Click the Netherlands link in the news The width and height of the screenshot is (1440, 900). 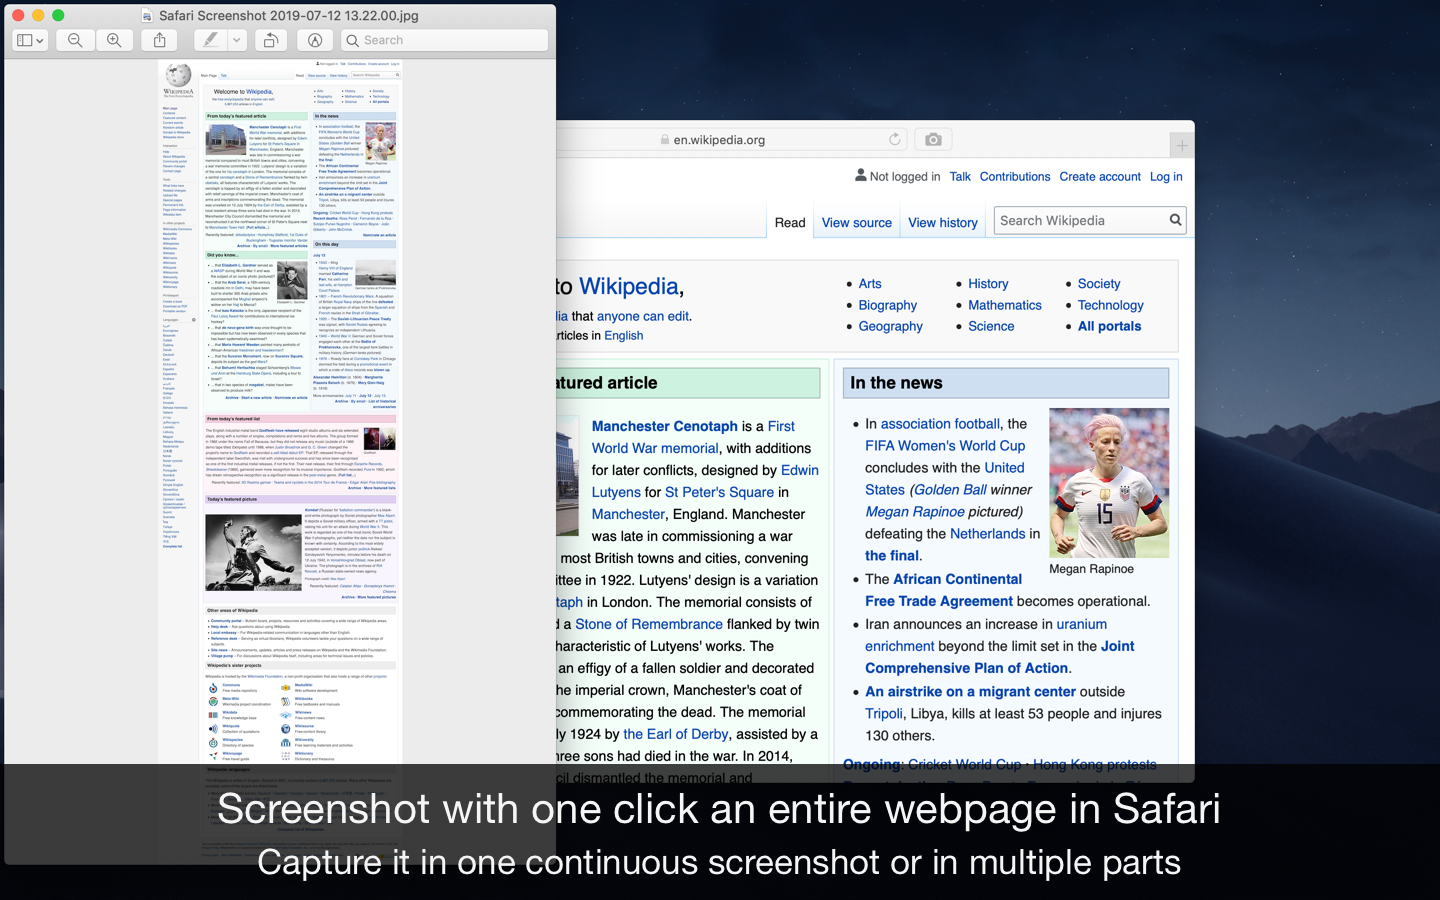click(988, 534)
